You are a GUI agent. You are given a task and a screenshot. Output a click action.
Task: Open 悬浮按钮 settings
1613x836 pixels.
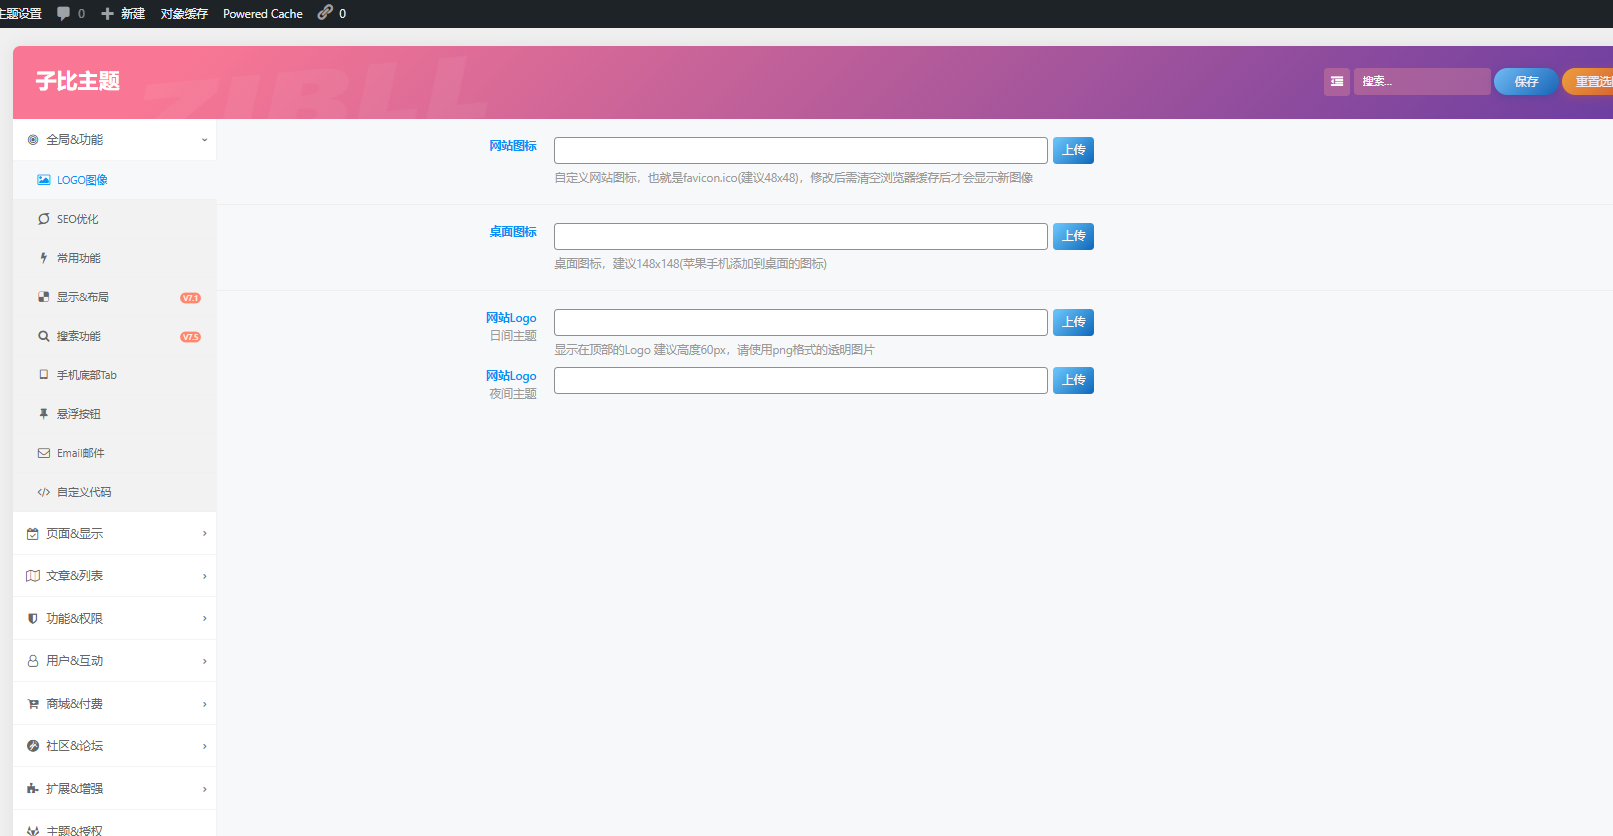[x=115, y=414]
